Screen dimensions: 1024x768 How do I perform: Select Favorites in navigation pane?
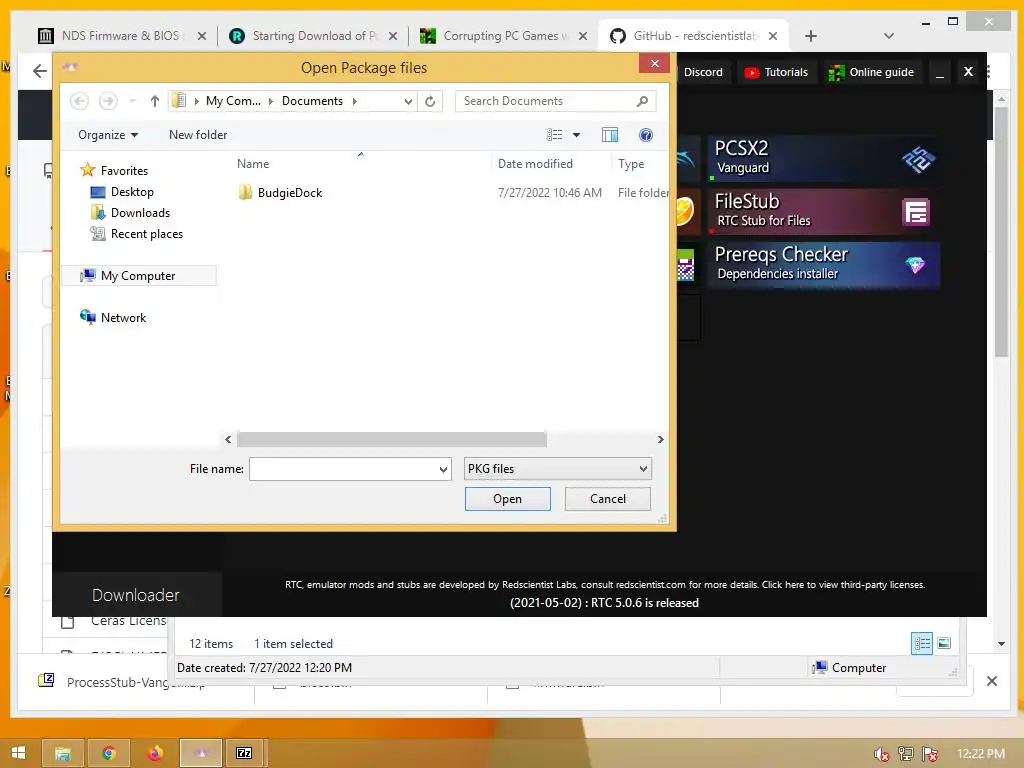124,170
